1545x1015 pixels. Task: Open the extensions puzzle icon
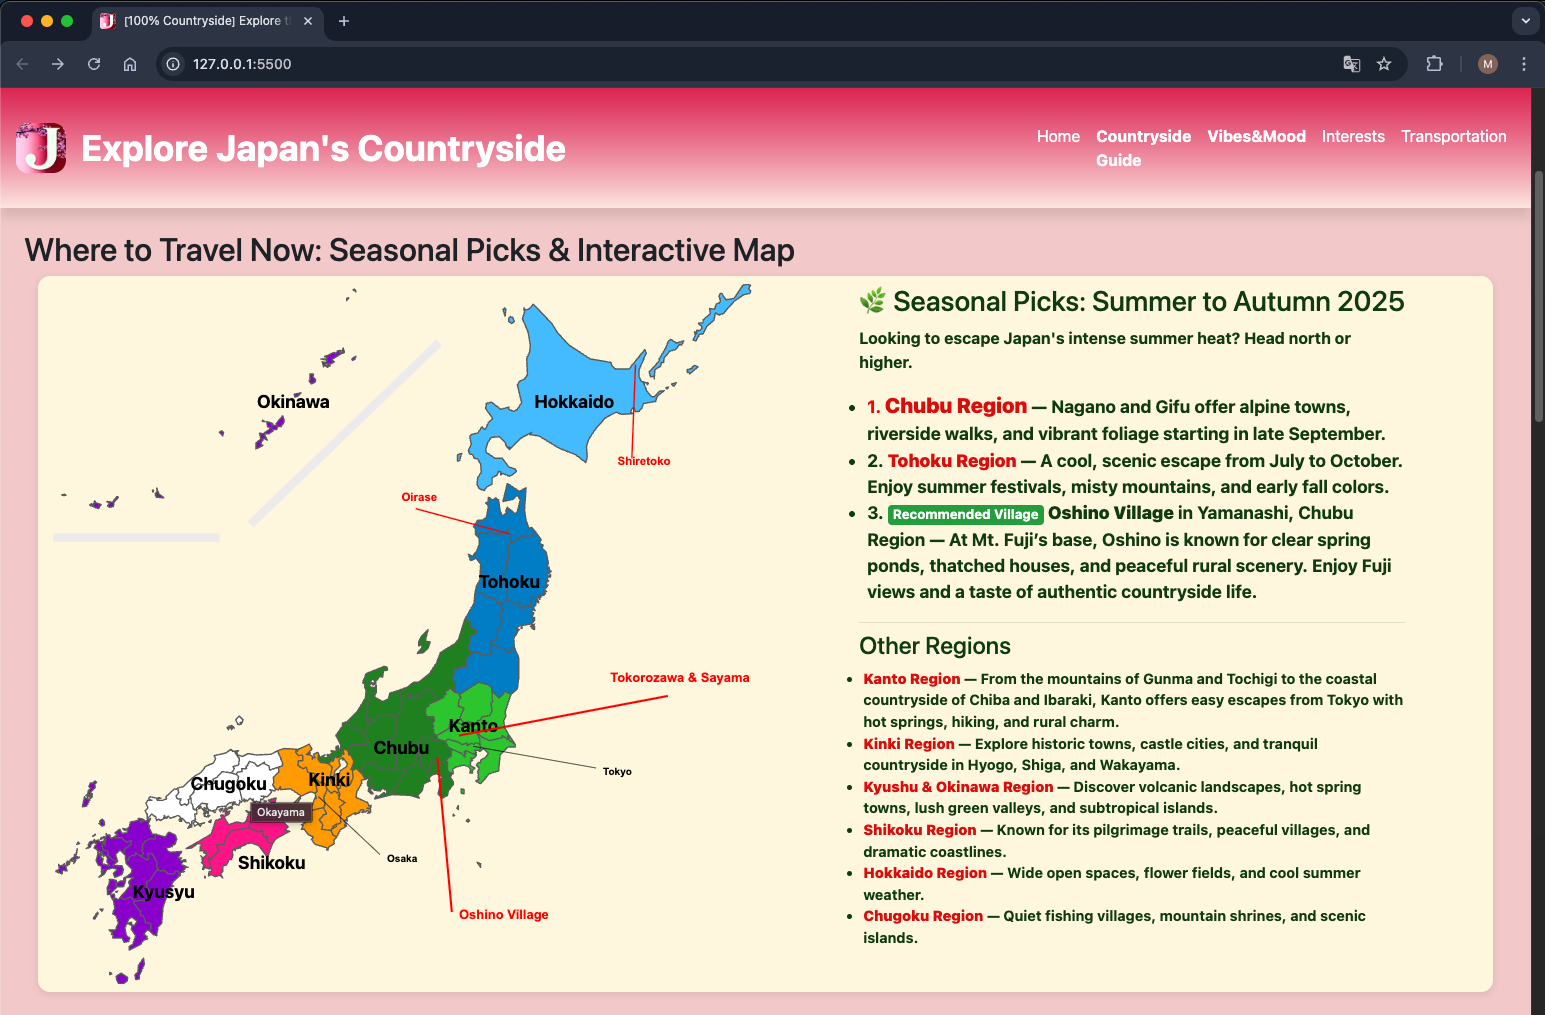[x=1434, y=64]
